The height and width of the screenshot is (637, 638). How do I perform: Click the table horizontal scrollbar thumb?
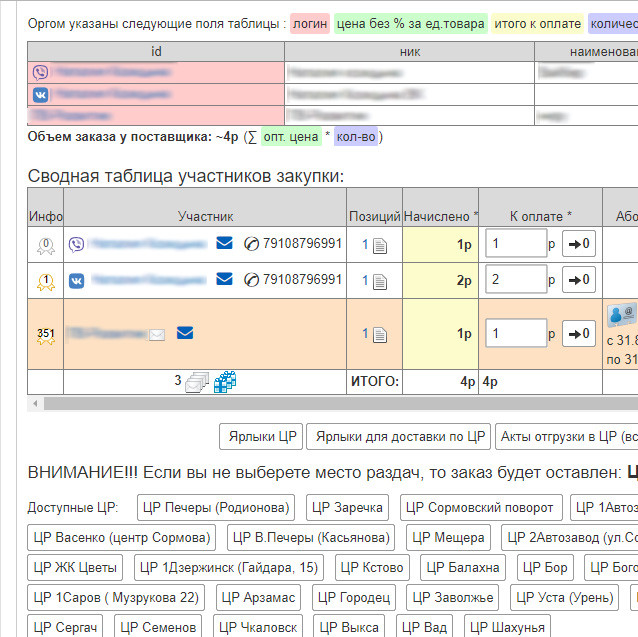(x=341, y=404)
